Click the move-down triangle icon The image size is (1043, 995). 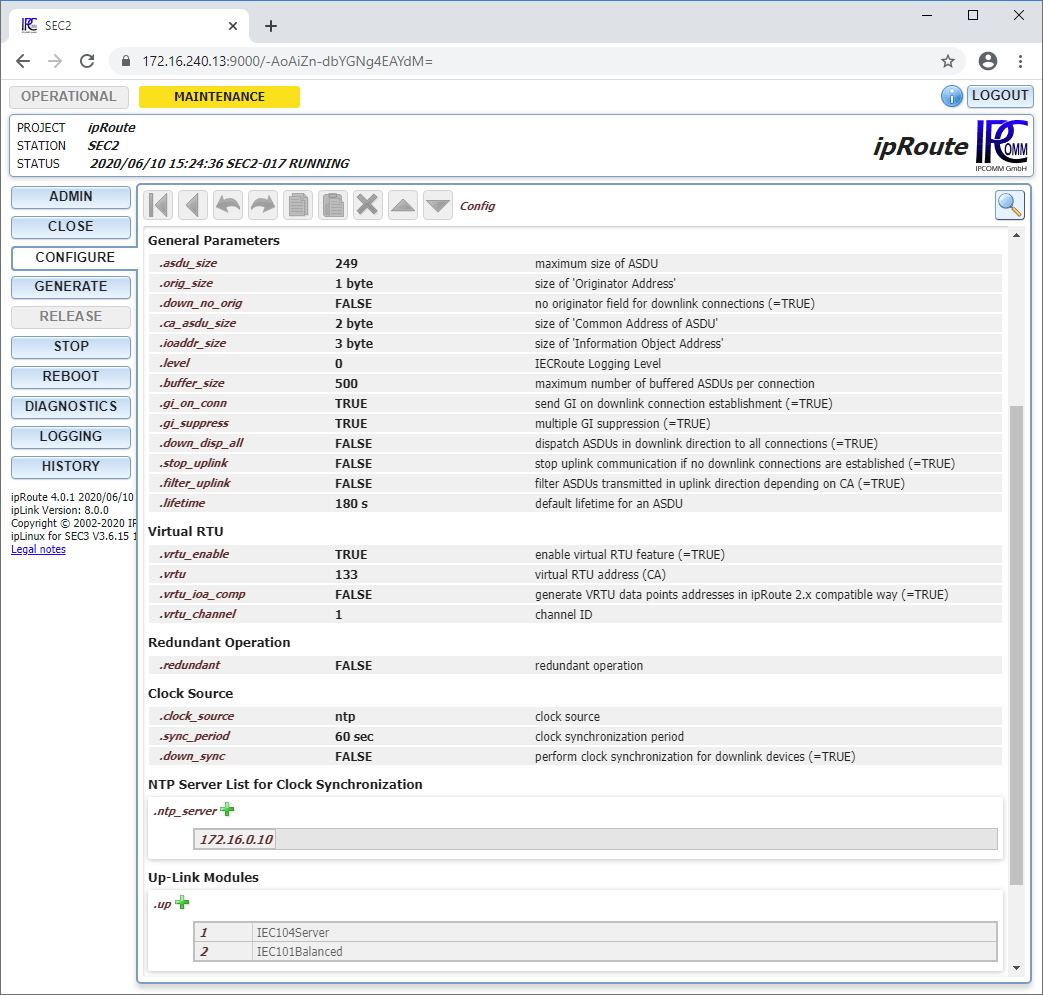coord(438,205)
